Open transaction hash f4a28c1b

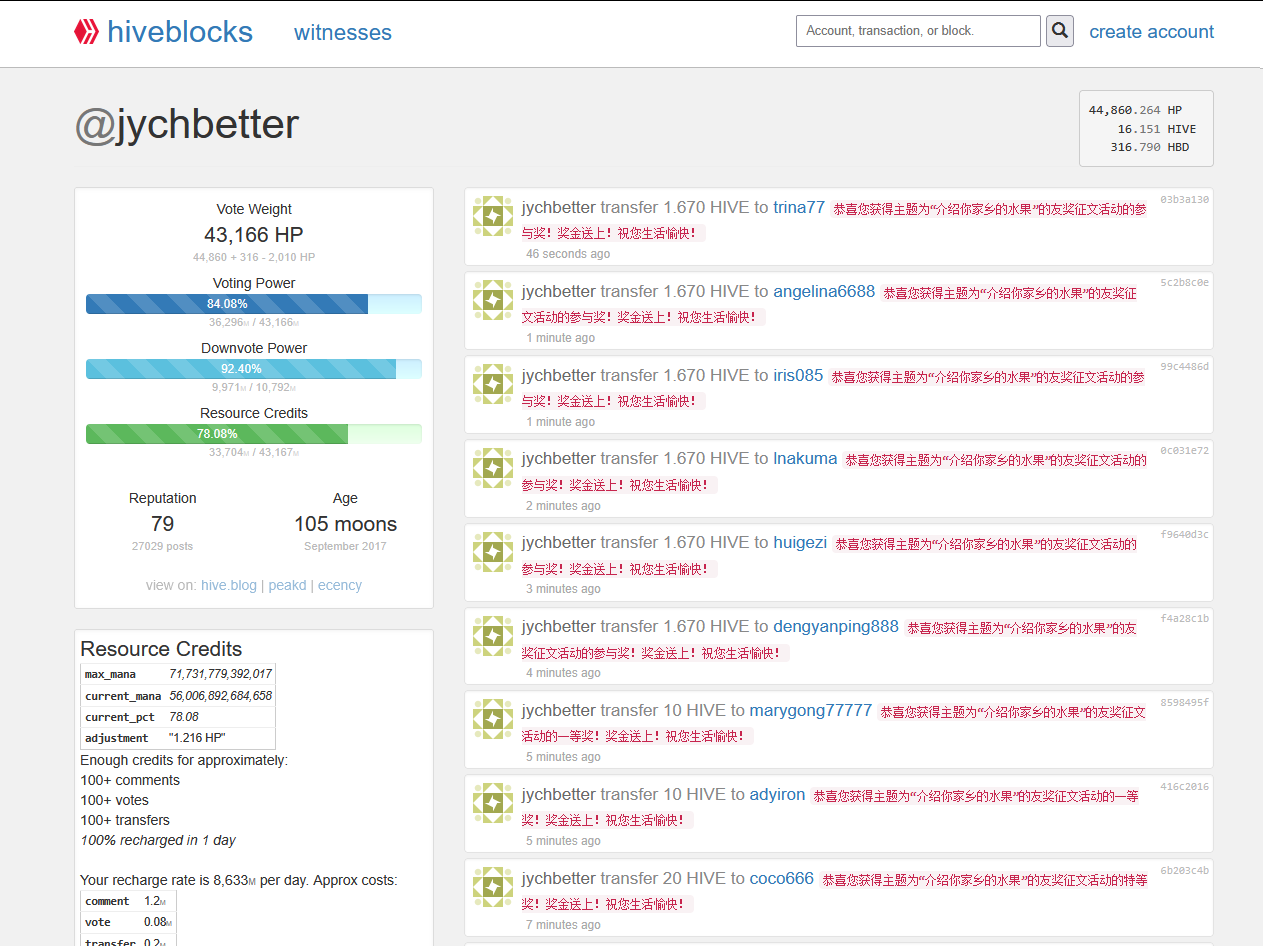pos(1184,618)
